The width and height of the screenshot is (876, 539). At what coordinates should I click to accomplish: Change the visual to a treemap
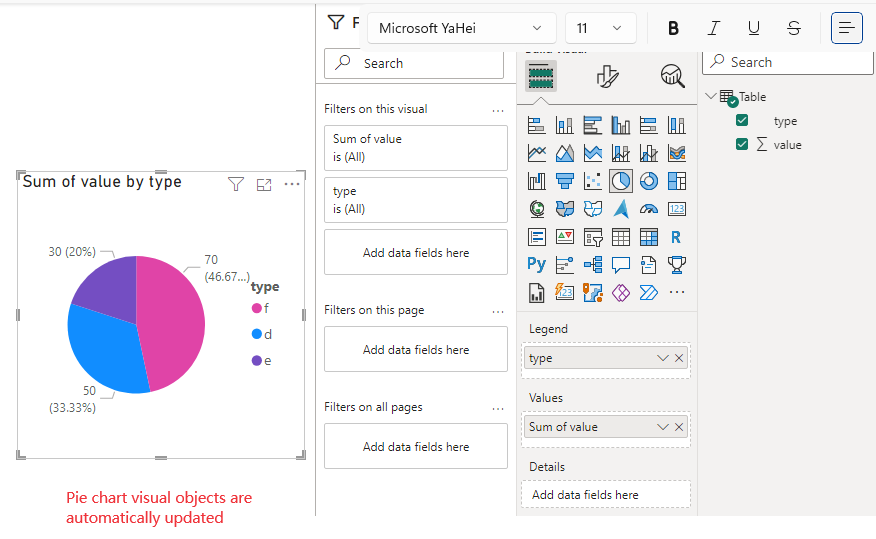(676, 180)
